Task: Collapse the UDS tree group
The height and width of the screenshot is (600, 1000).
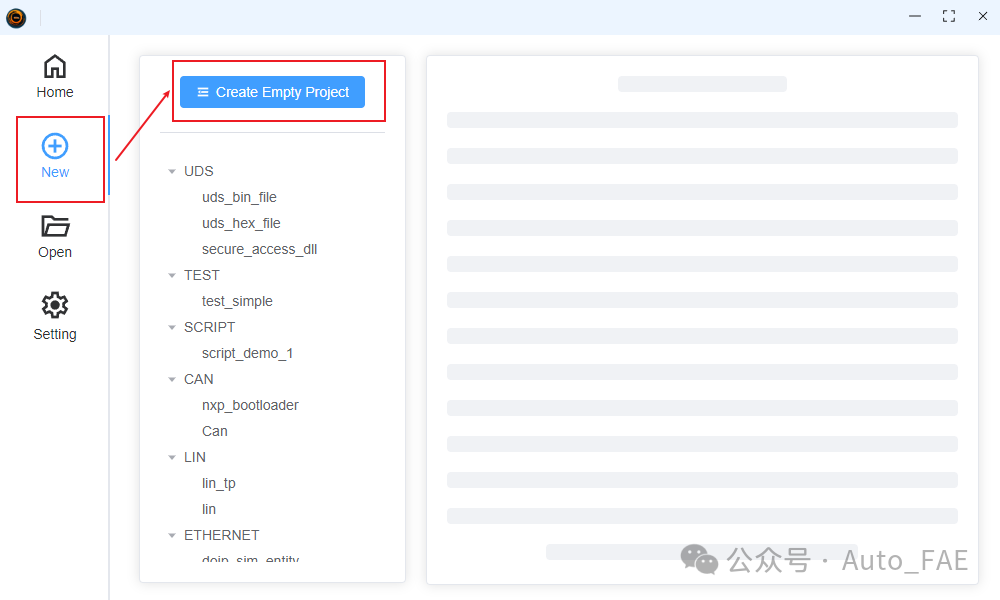Action: 172,172
